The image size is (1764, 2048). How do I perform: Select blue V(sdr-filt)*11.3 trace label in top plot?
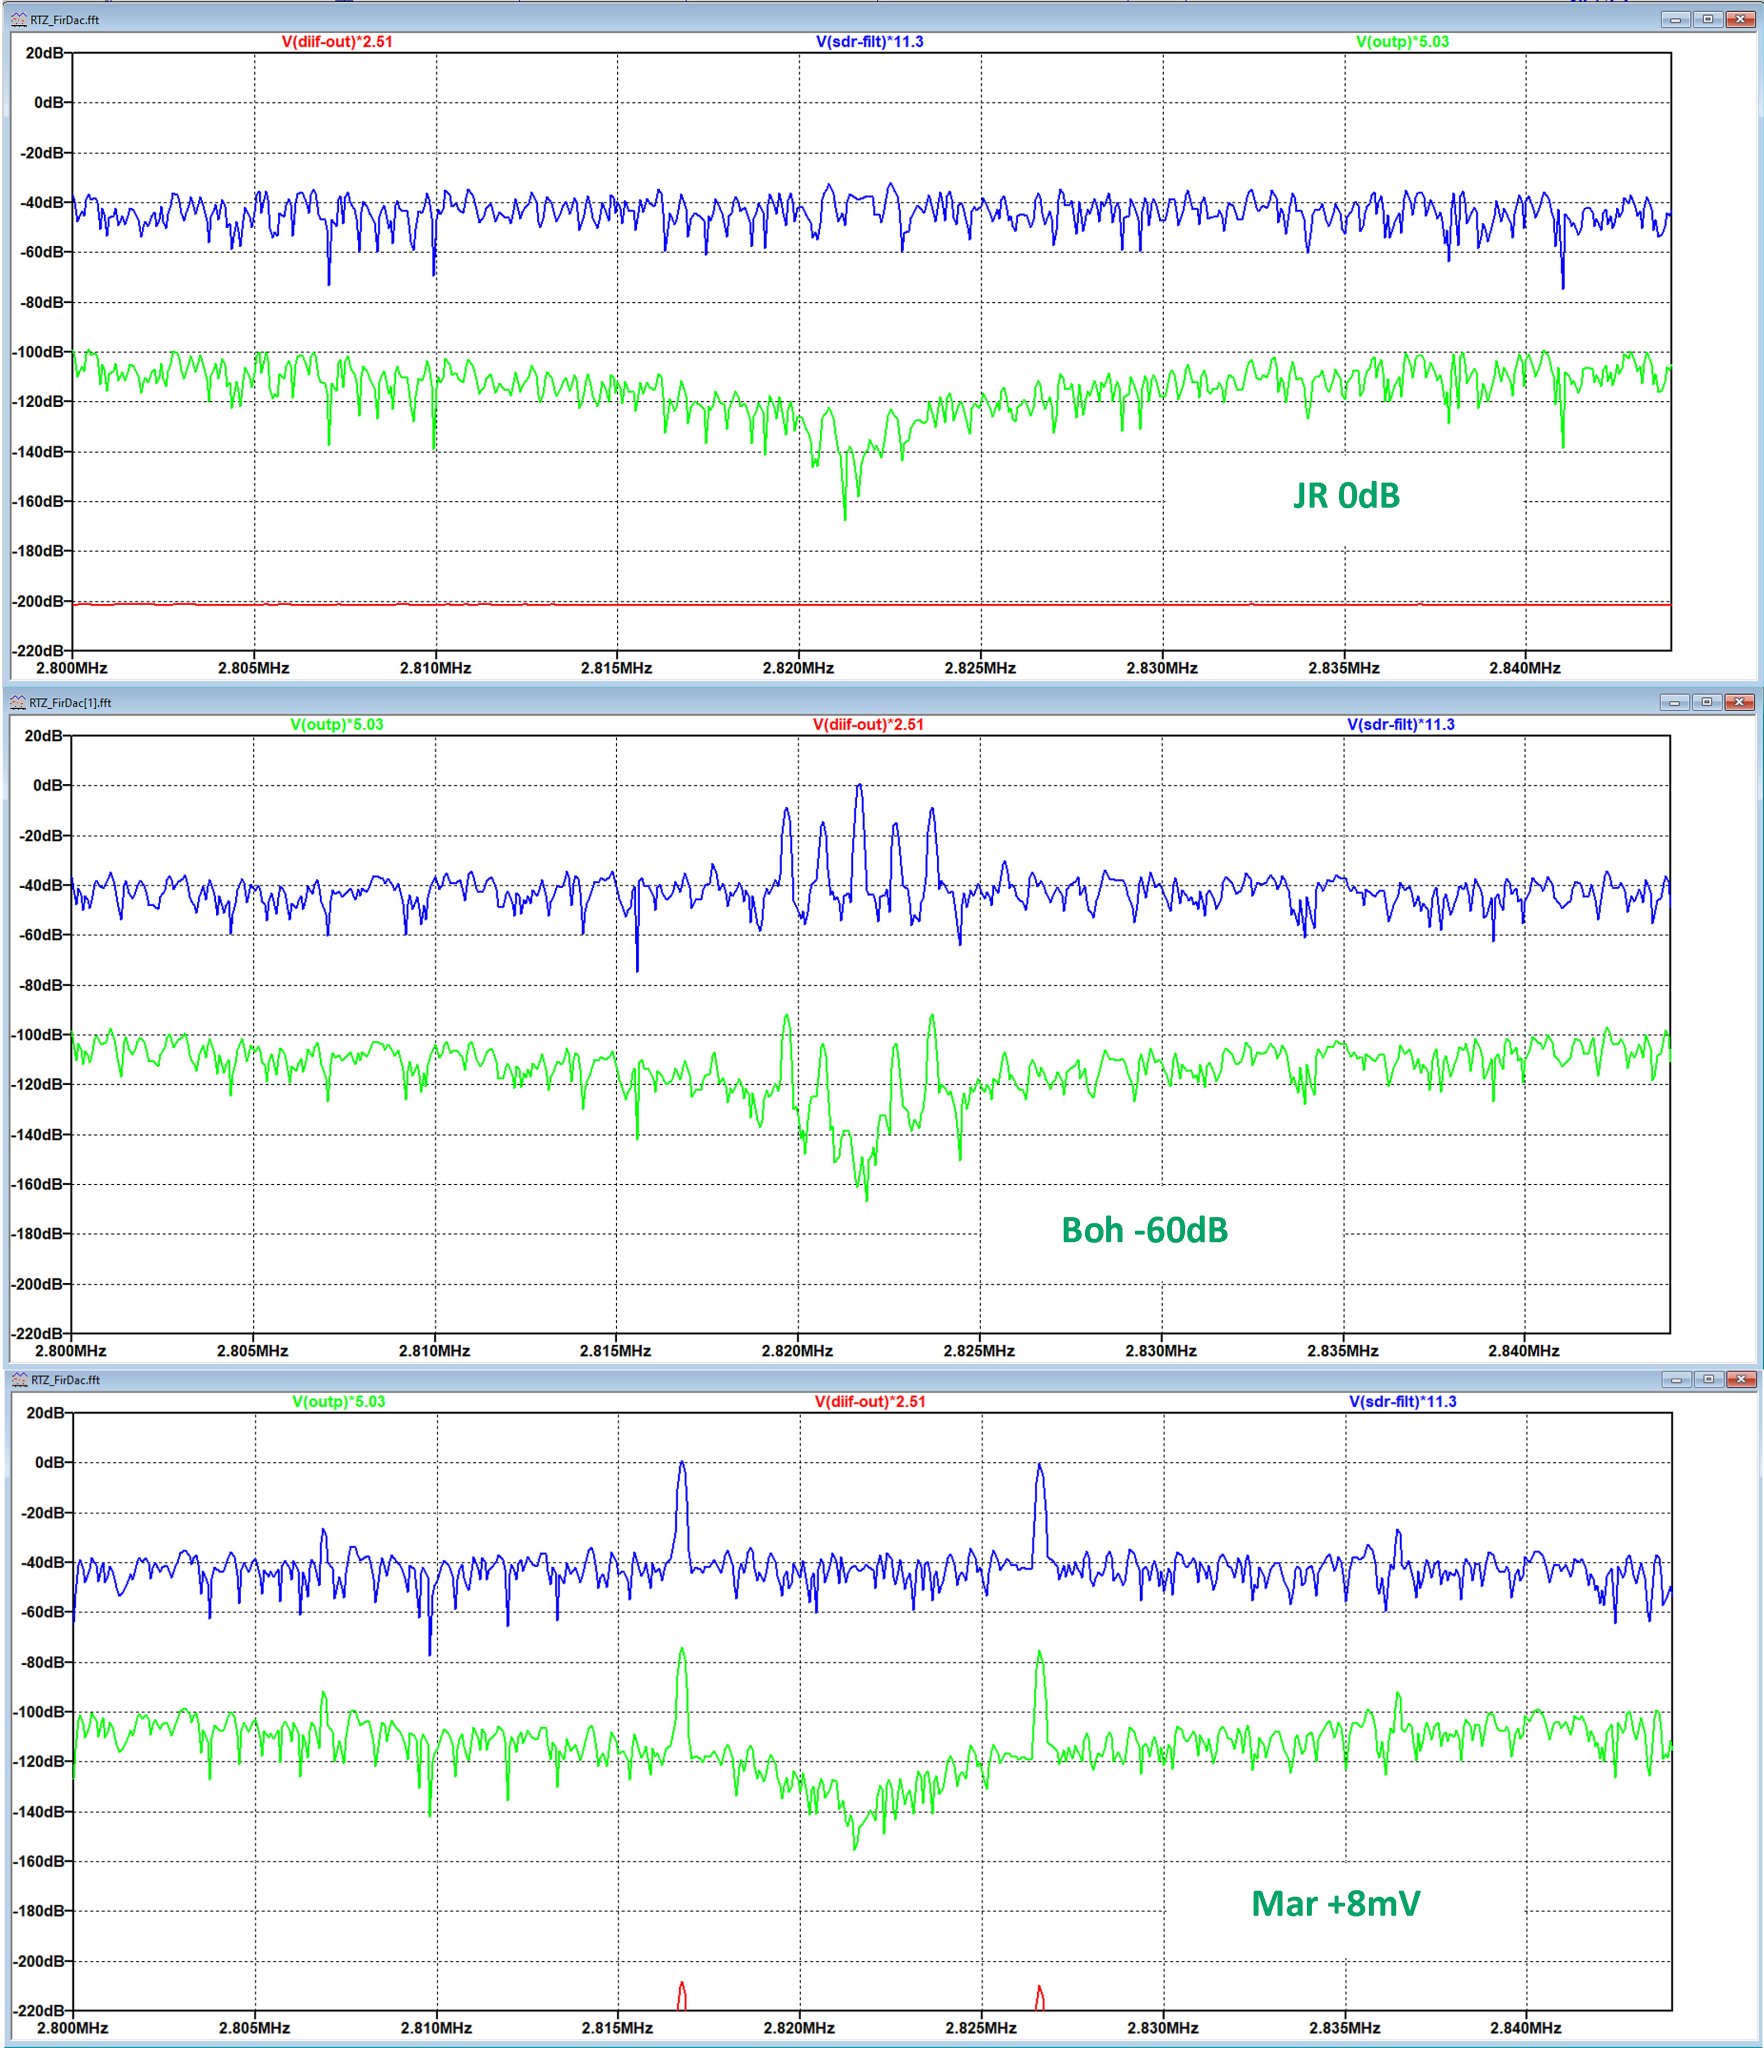pyautogui.click(x=869, y=42)
